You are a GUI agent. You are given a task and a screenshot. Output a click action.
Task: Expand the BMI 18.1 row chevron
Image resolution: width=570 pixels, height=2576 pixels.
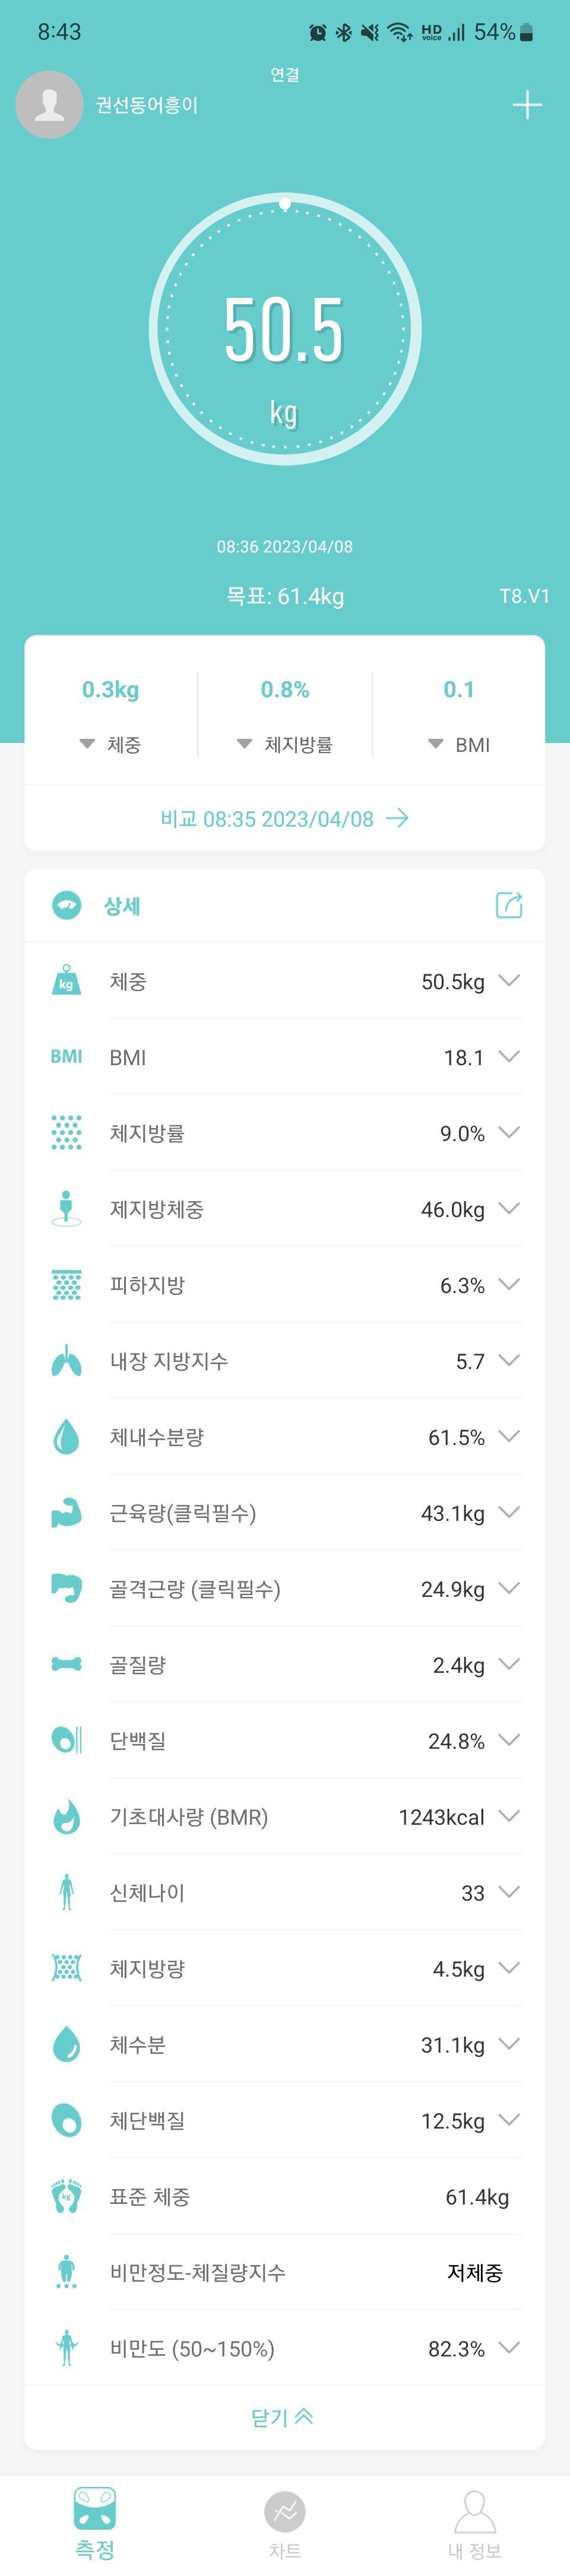pos(509,1056)
